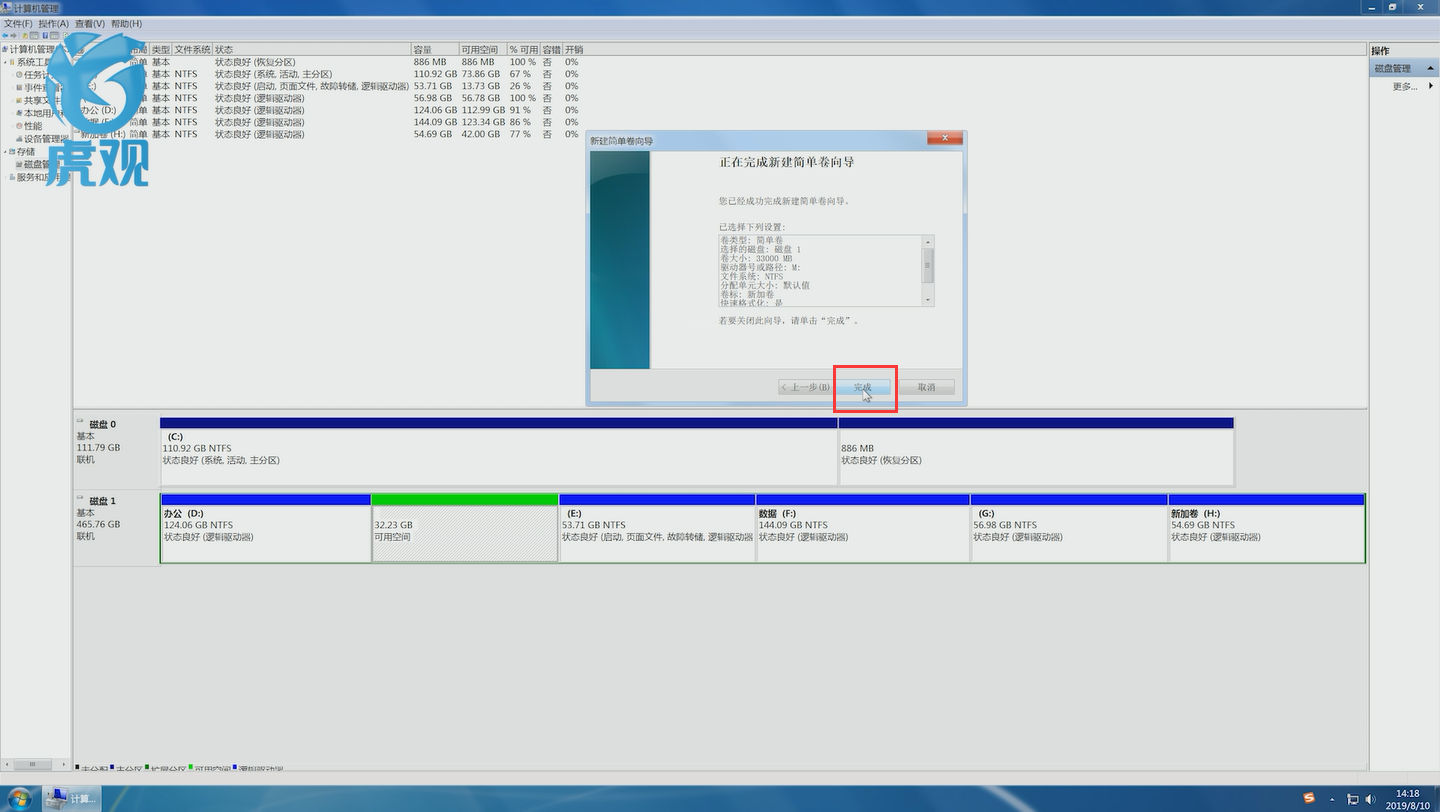Show hidden tray icons
Image resolution: width=1440 pixels, height=812 pixels.
click(x=1334, y=799)
